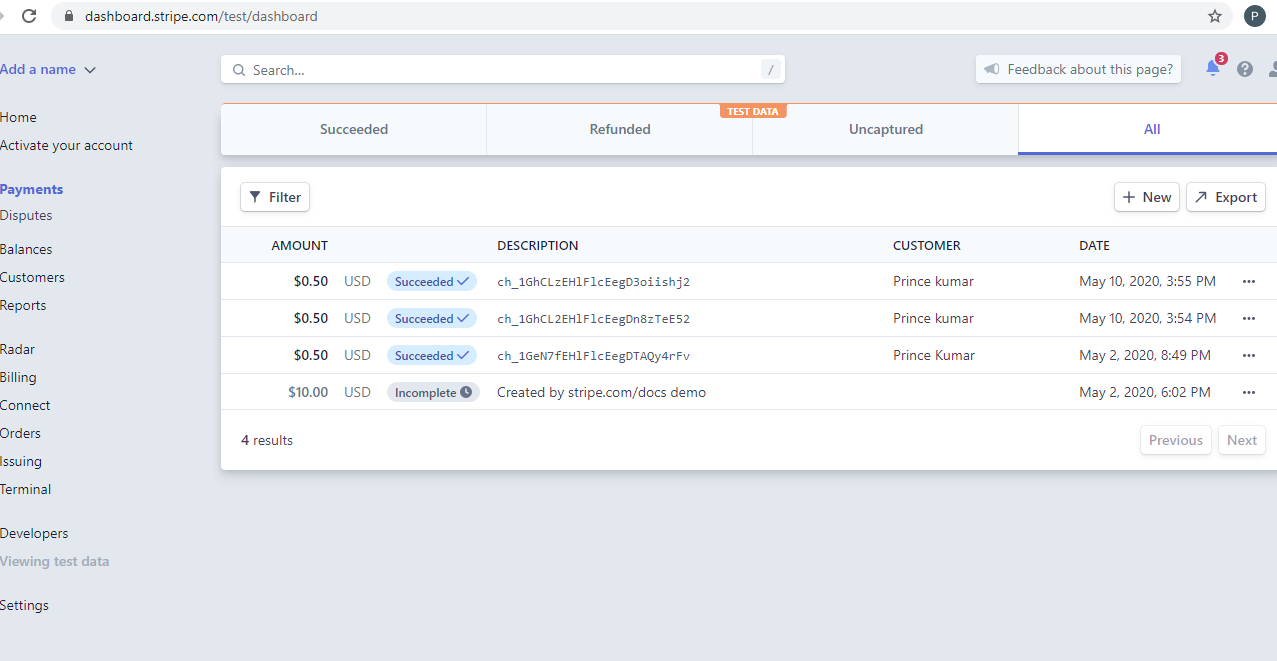1277x661 pixels.
Task: Create a new payment with New button
Action: [x=1147, y=197]
